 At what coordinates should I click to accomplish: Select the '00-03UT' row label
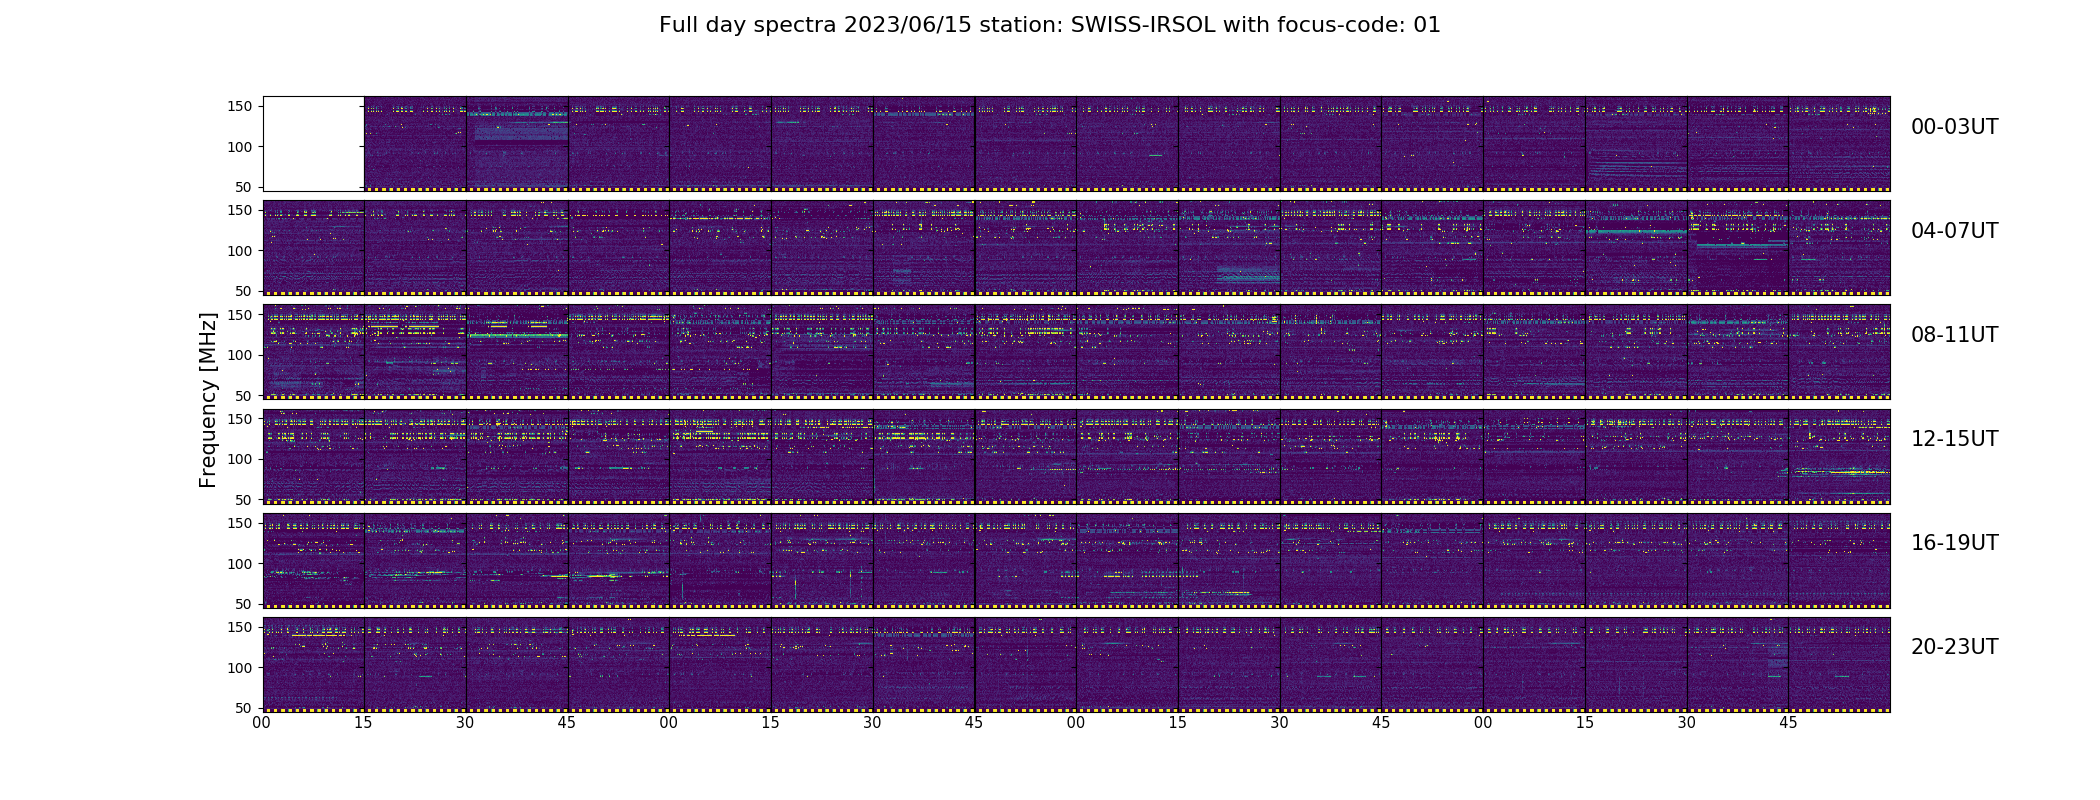(x=1954, y=127)
